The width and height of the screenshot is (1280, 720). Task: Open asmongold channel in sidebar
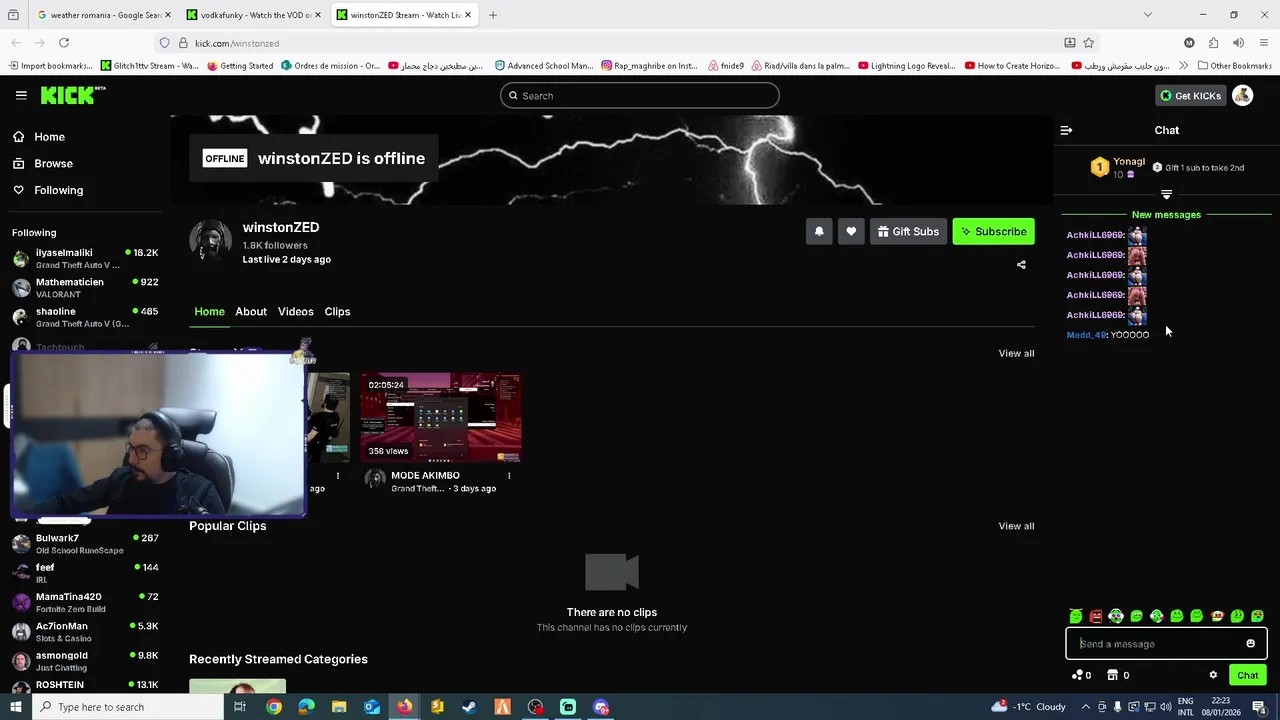(85, 661)
